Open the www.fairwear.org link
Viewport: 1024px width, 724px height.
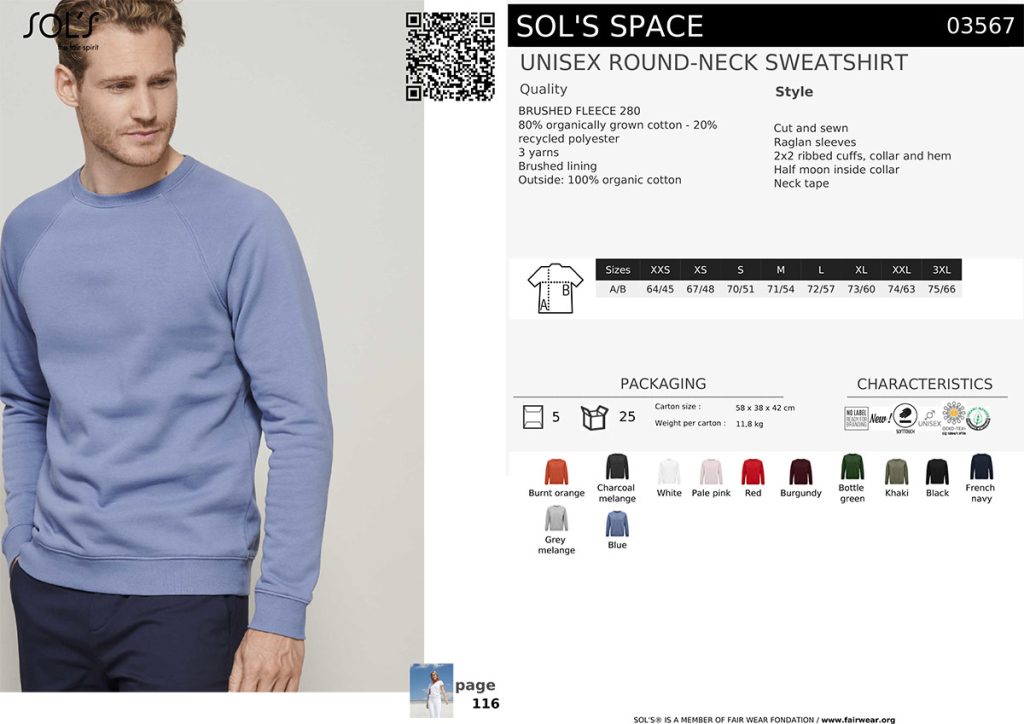coord(858,719)
